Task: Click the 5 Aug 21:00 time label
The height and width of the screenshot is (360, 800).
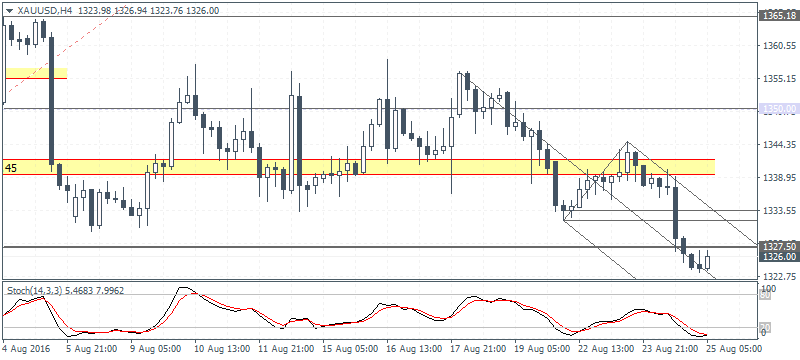Action: click(x=91, y=350)
